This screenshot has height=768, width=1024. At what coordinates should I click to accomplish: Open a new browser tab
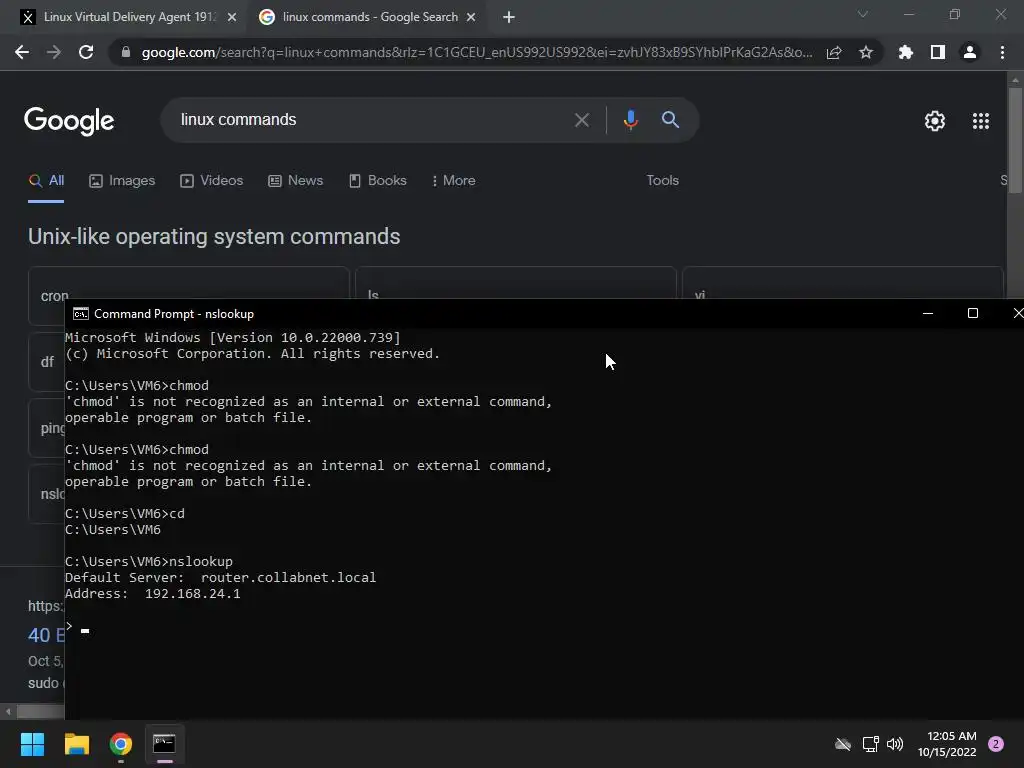[x=509, y=18]
